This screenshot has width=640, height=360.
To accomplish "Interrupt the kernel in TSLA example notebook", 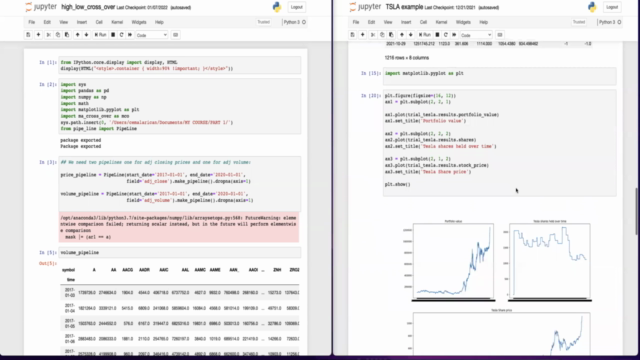I will pos(437,35).
